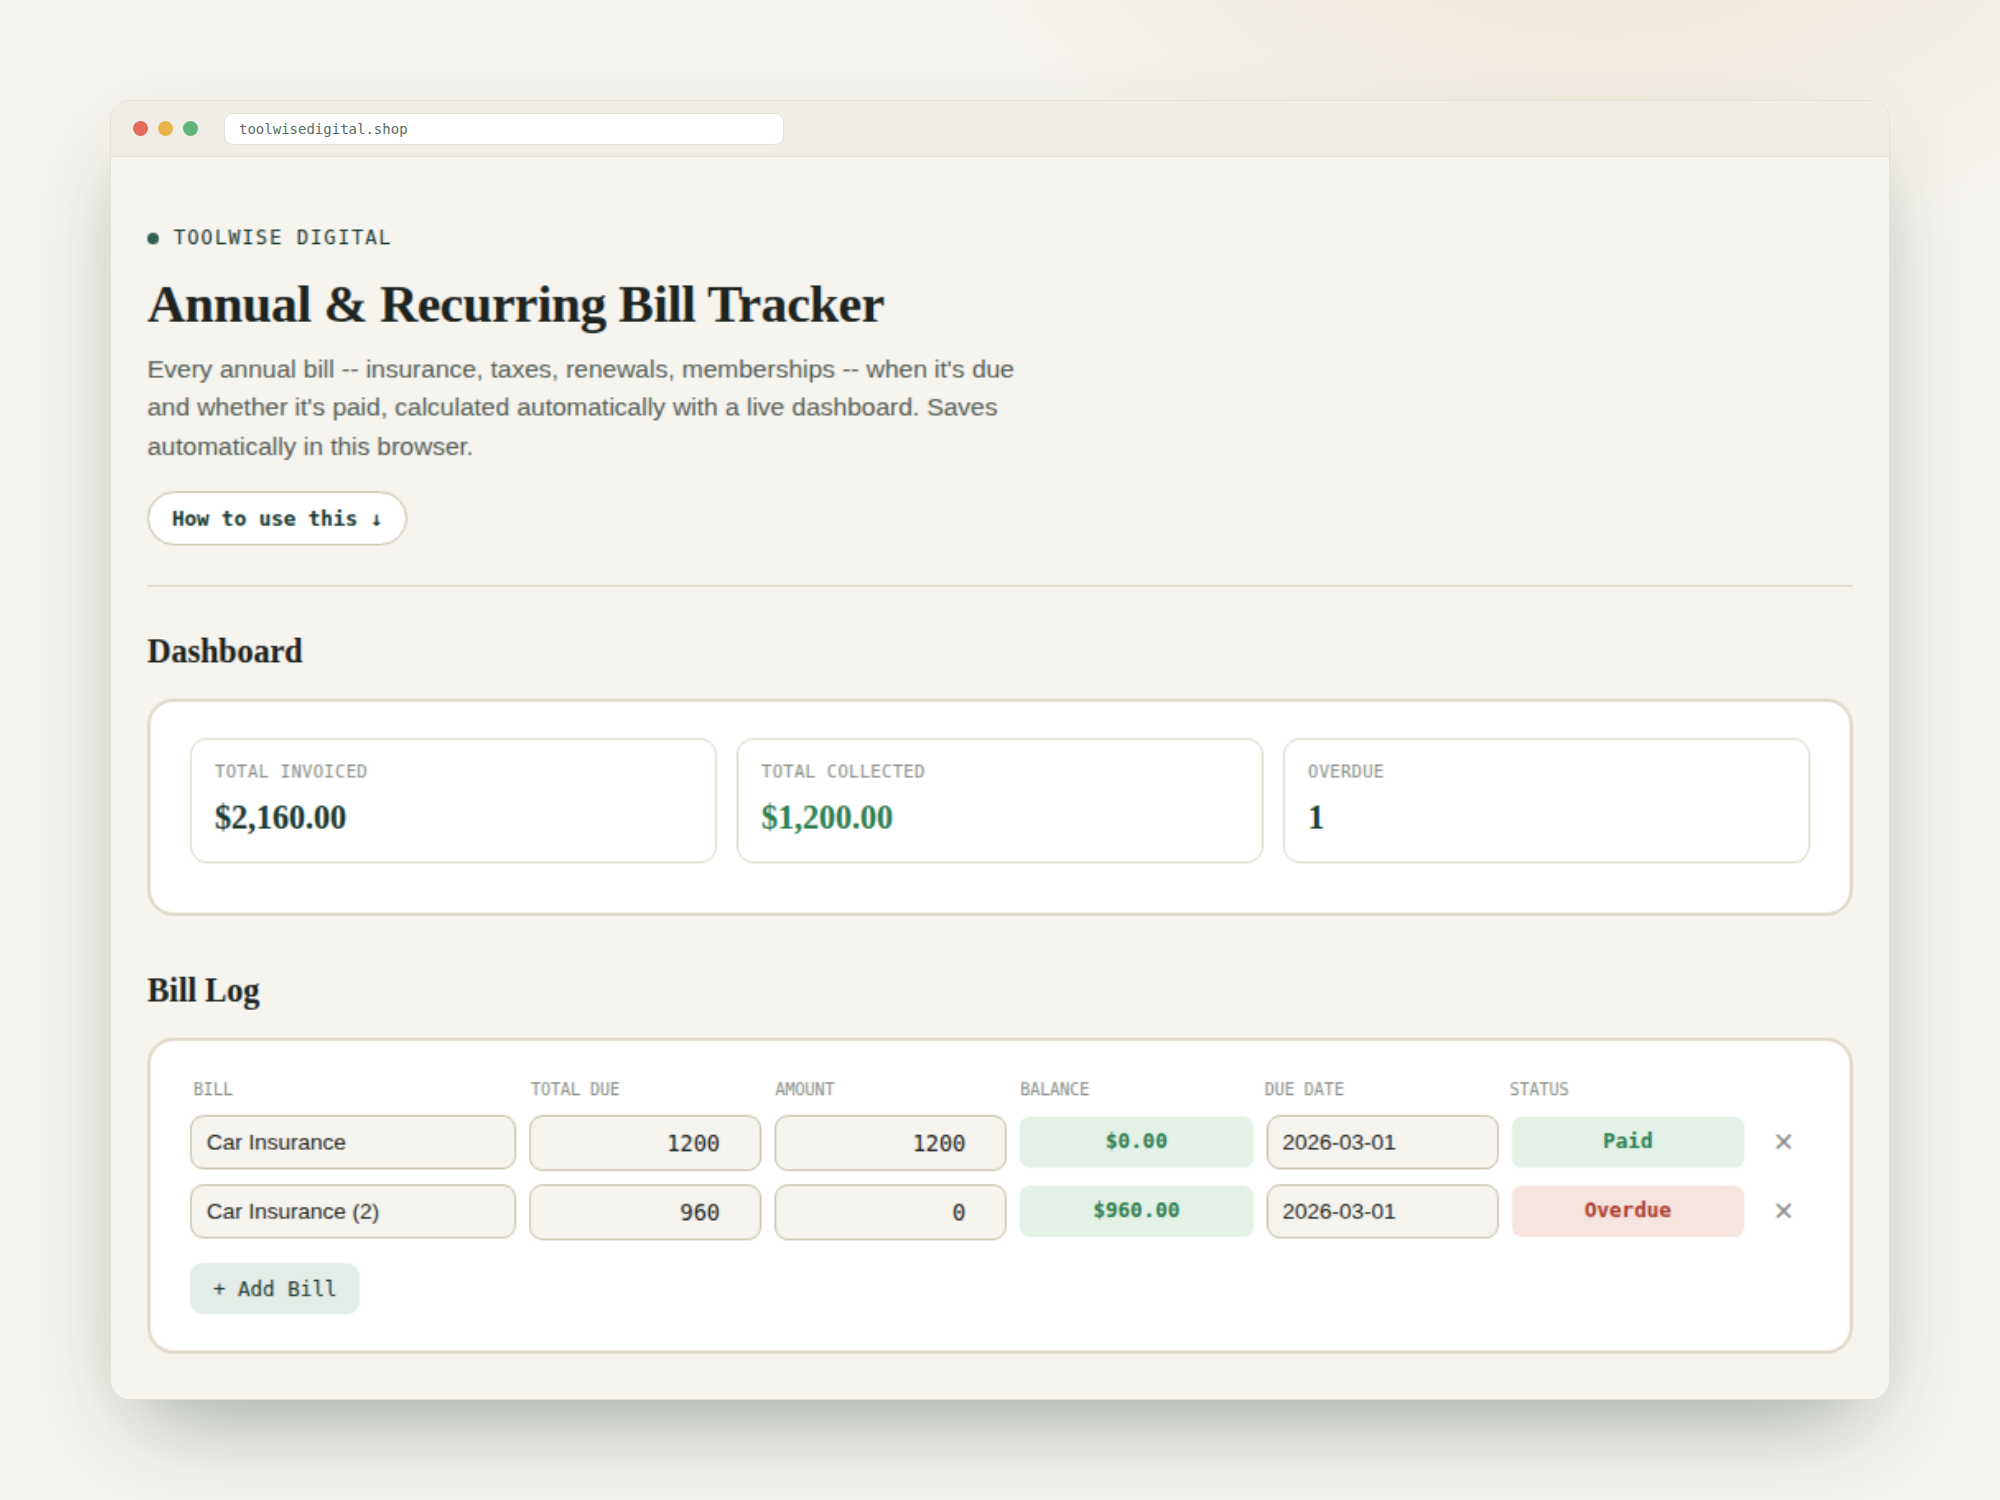Click the Paid status badge
Viewport: 2000px width, 1500px height.
pyautogui.click(x=1628, y=1141)
